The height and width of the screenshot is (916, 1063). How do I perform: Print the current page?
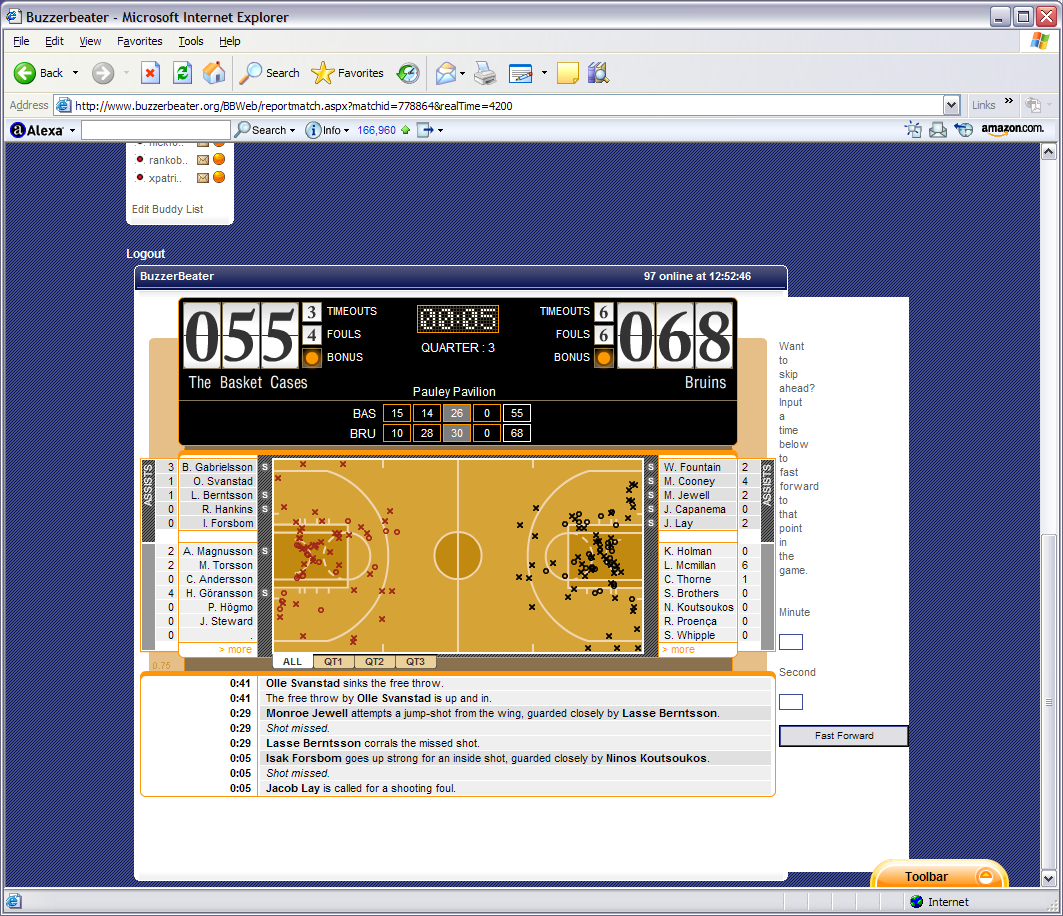[485, 73]
